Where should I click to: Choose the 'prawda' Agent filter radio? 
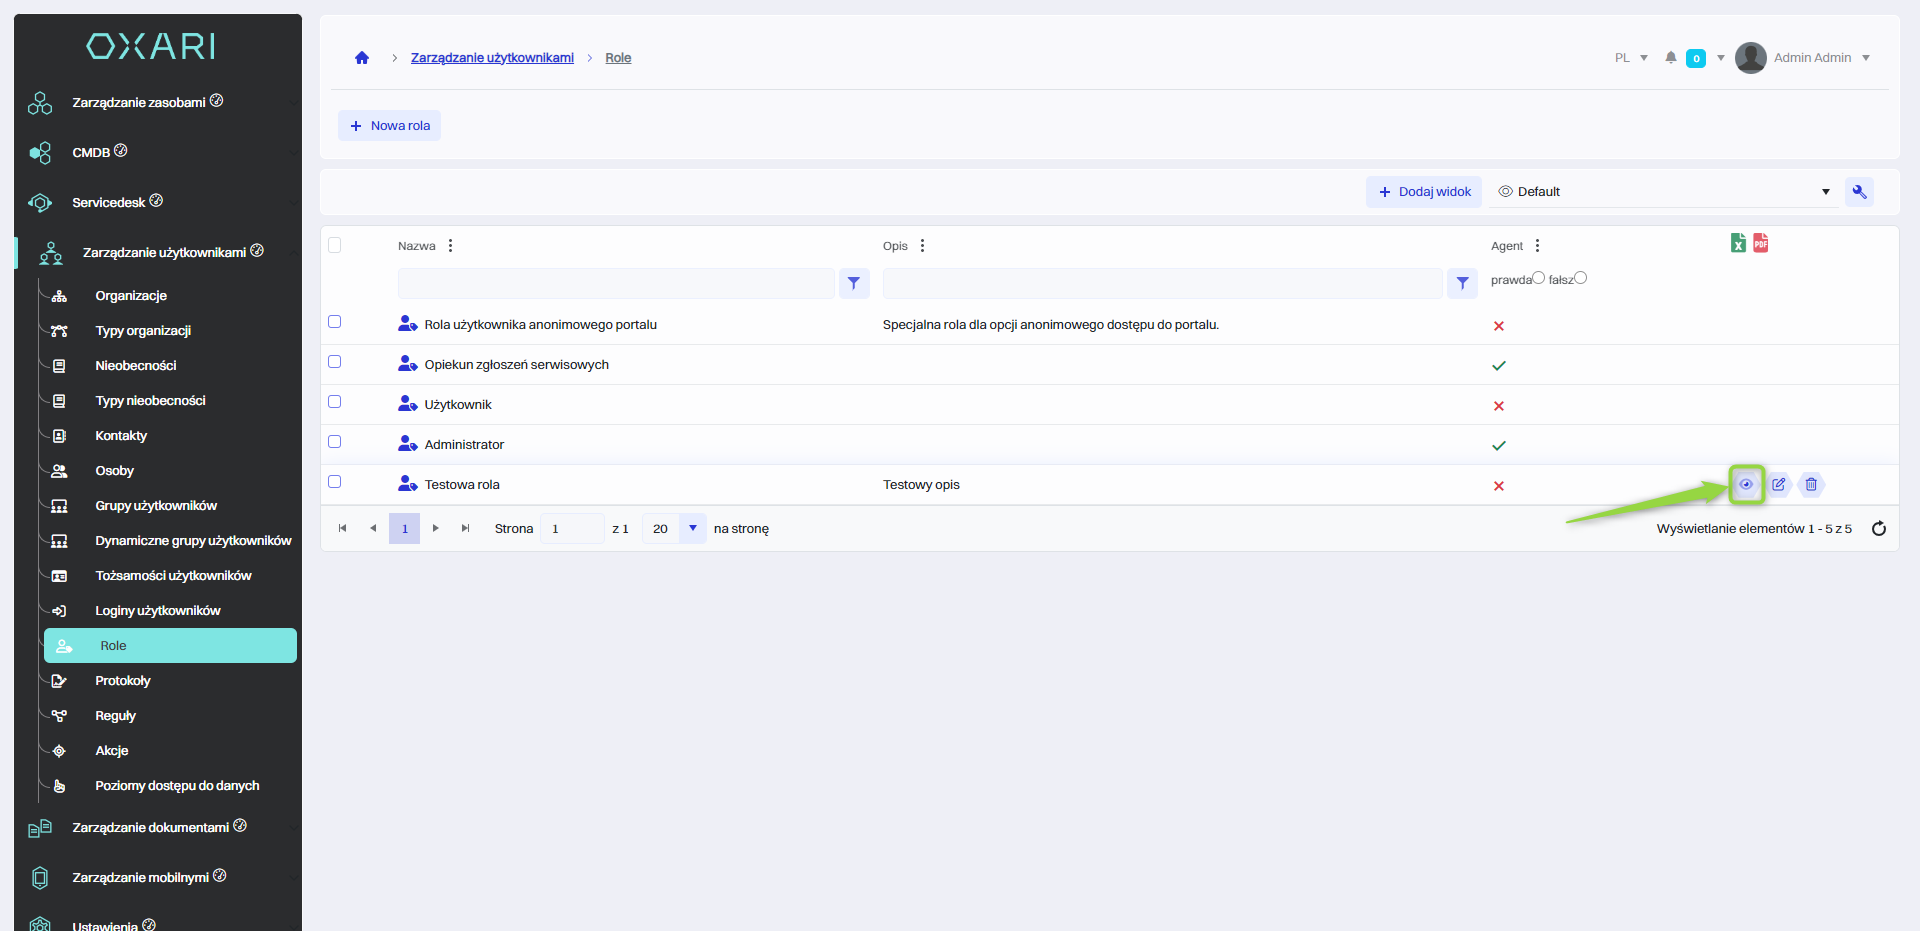(x=1538, y=278)
